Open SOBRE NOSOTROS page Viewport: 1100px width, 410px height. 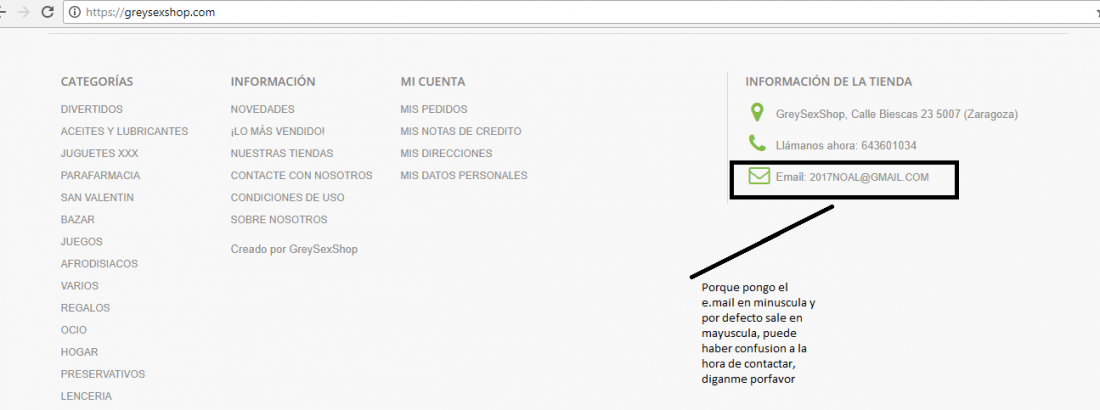[279, 220]
